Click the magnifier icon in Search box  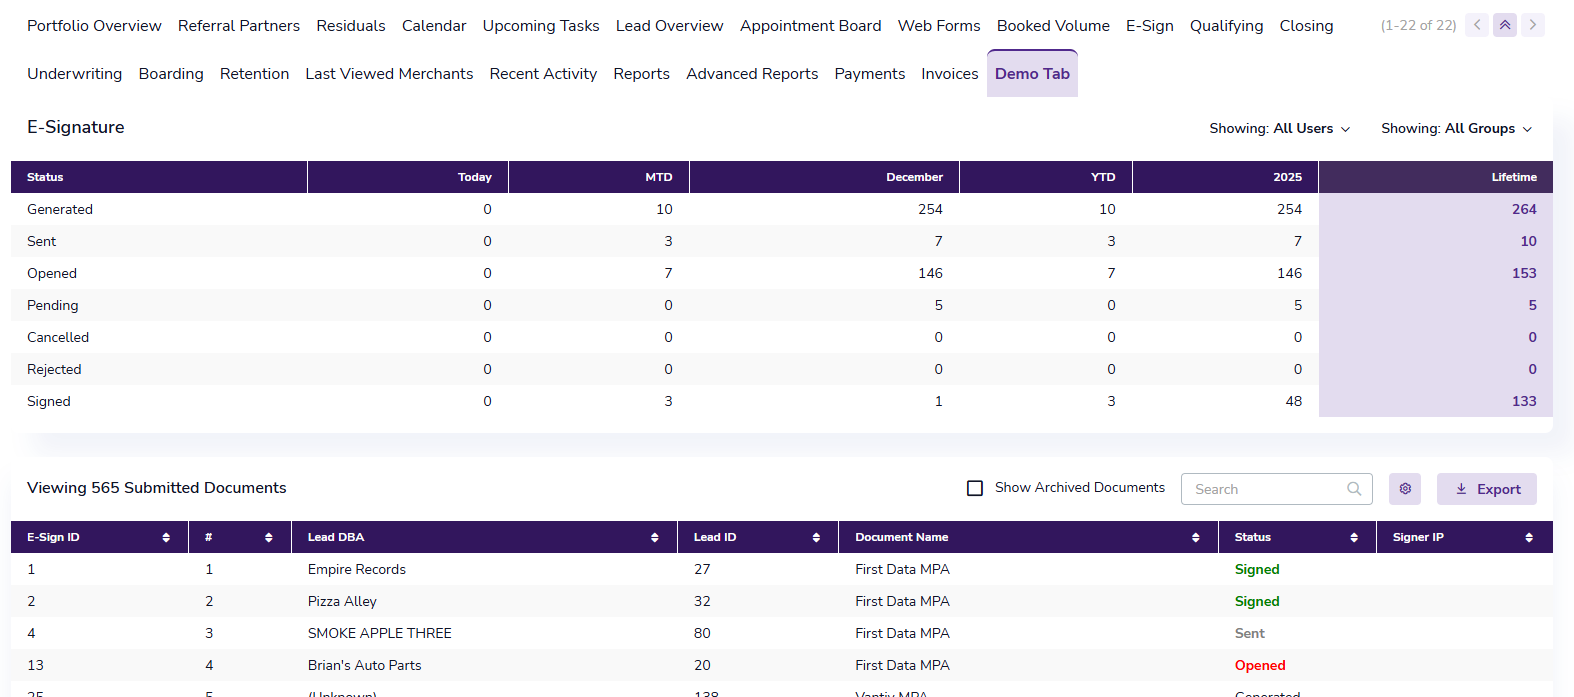coord(1354,489)
